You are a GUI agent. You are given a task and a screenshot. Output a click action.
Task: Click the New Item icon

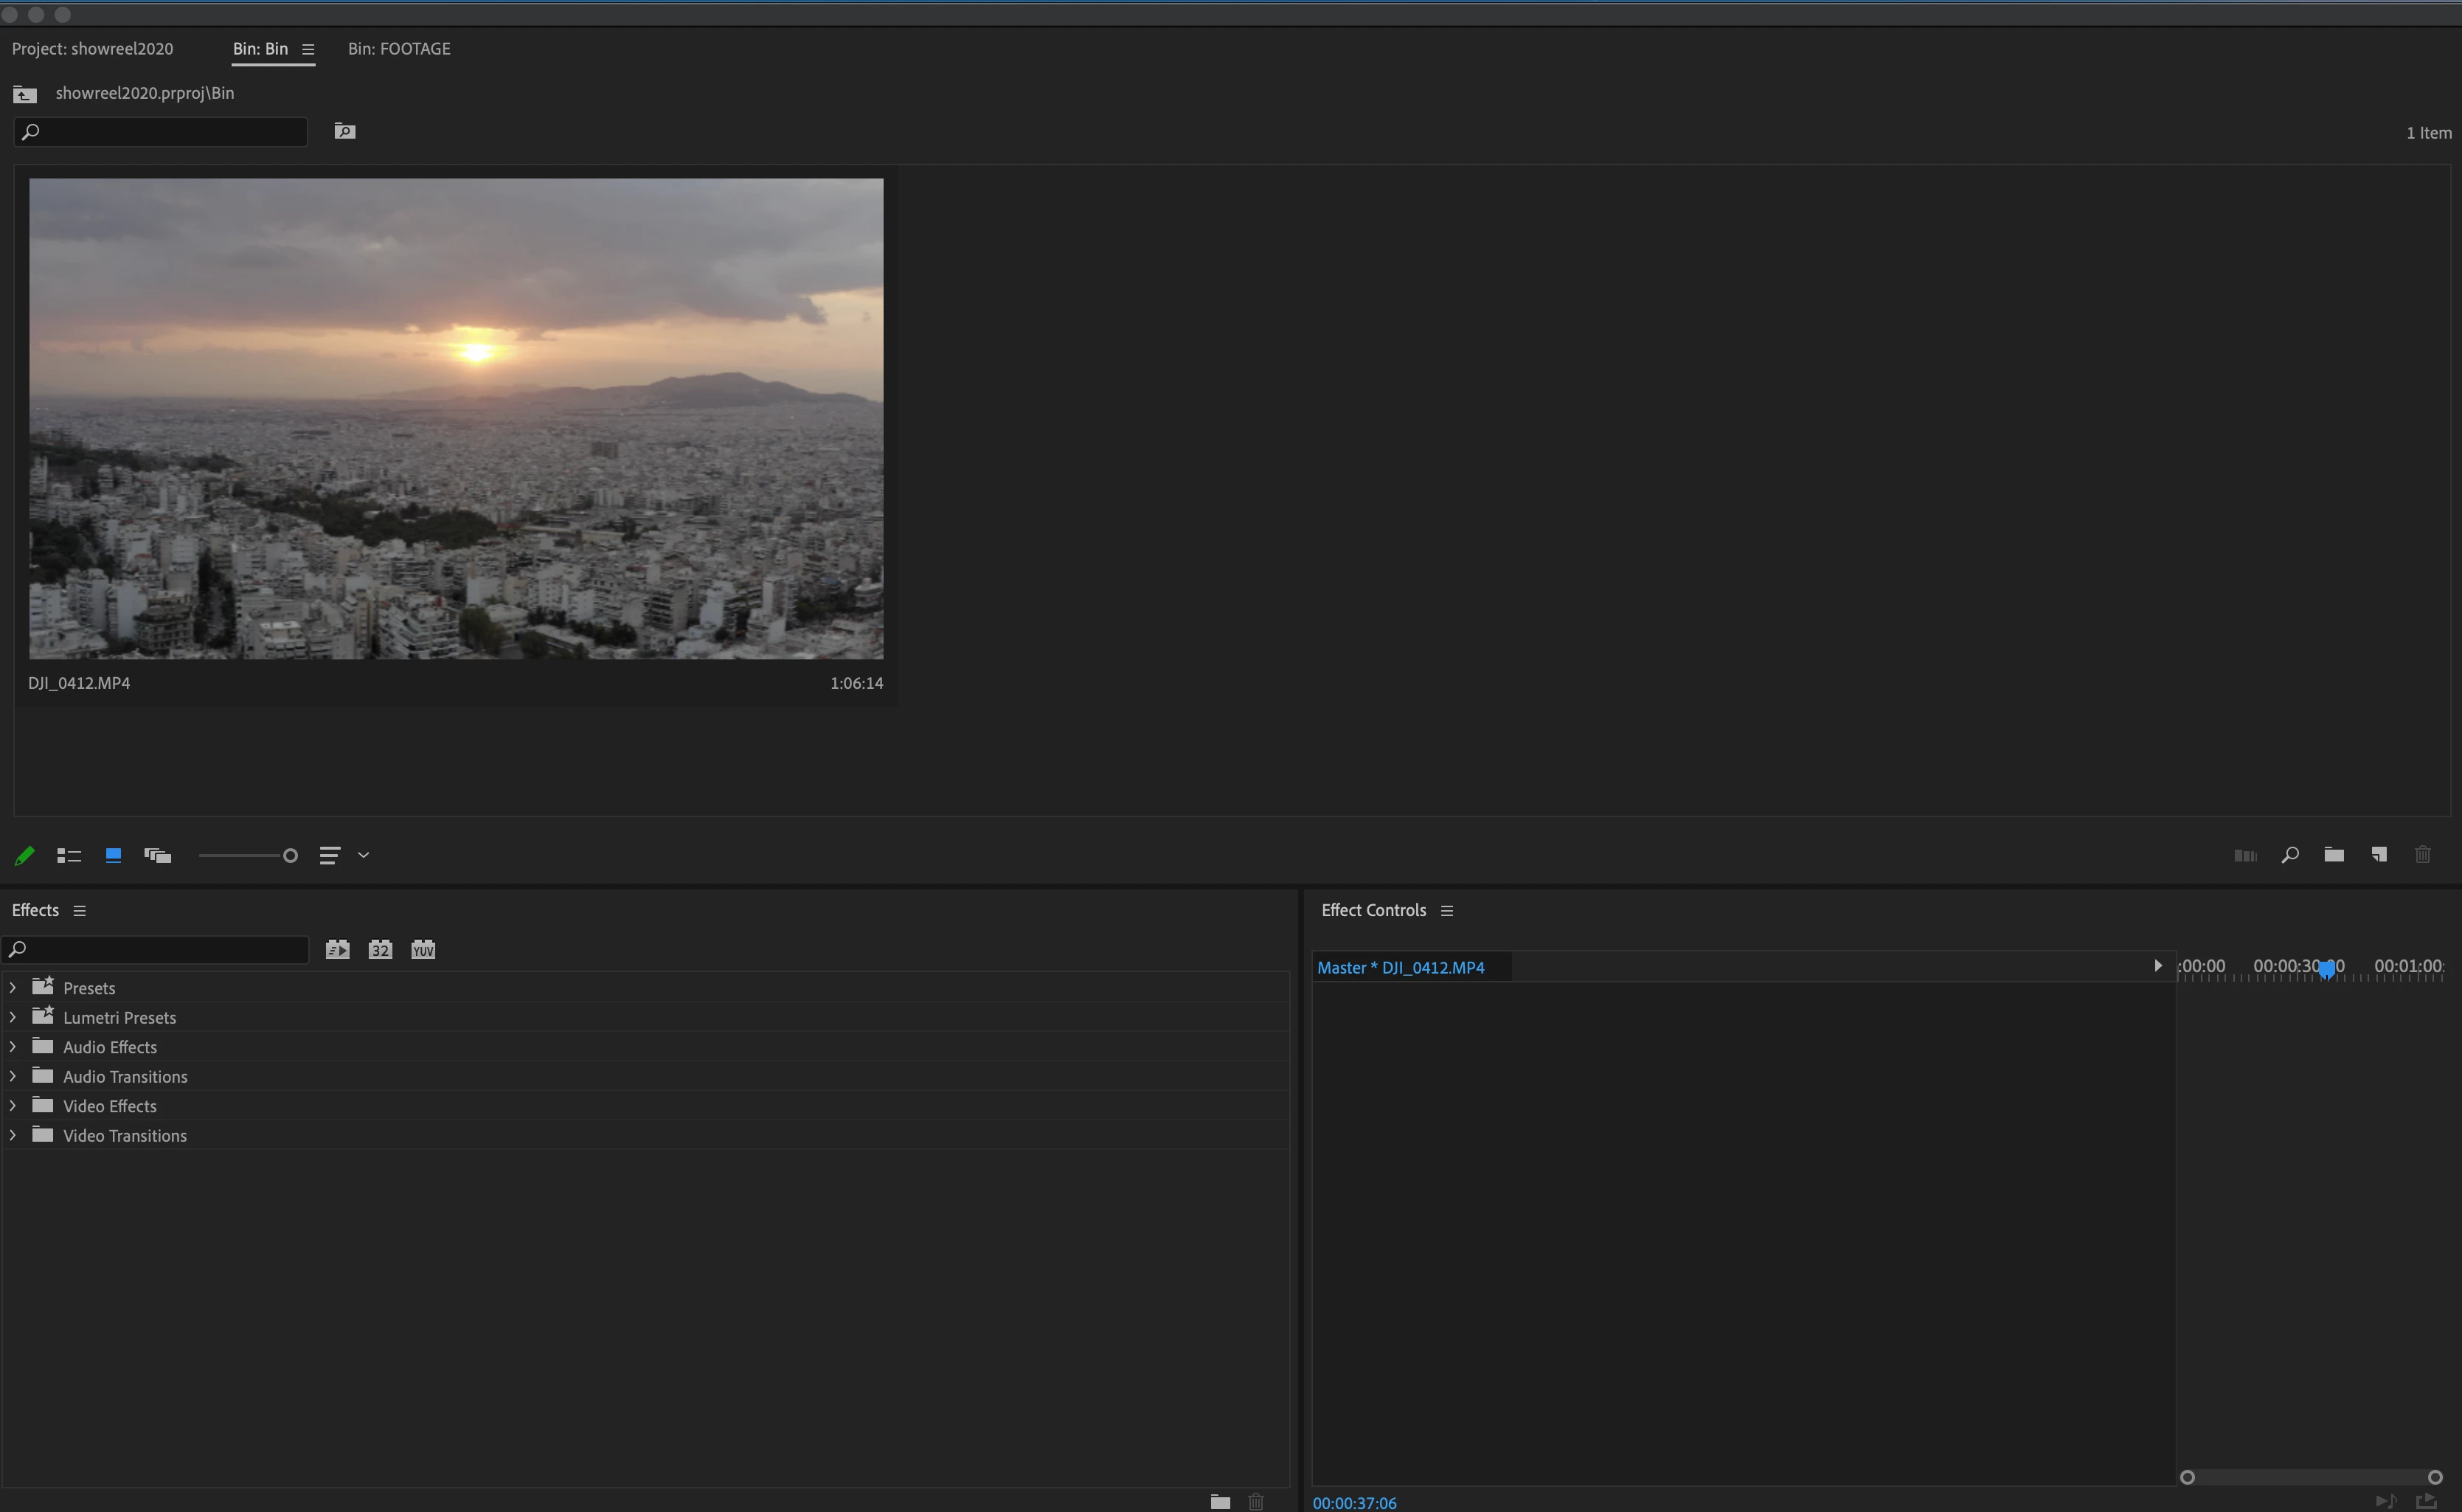pos(2379,854)
